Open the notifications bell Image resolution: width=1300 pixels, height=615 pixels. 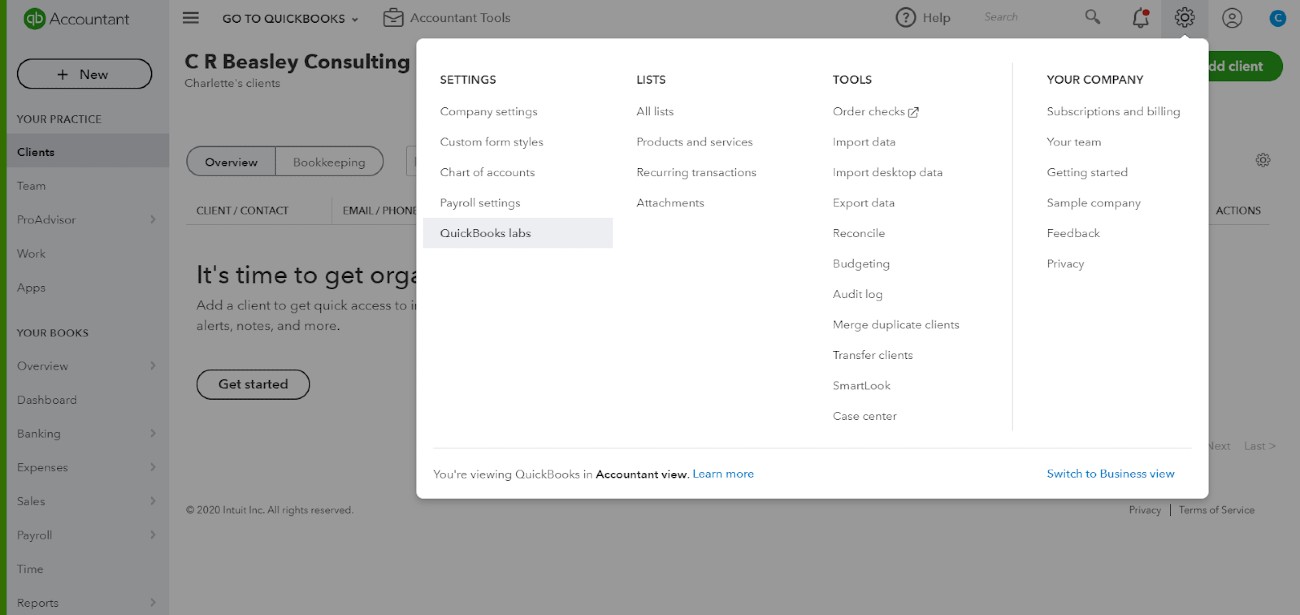(x=1138, y=17)
